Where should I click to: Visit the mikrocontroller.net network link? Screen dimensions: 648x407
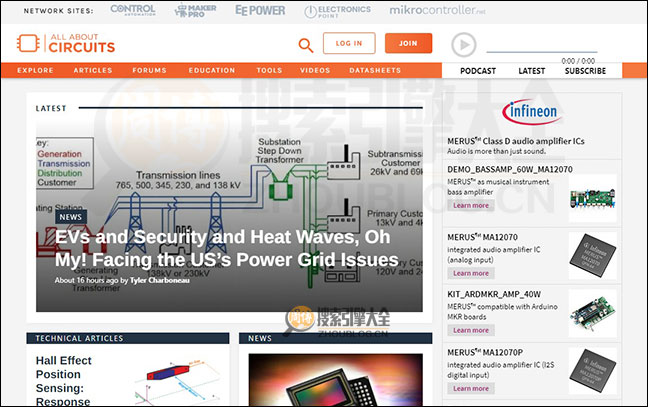423,11
